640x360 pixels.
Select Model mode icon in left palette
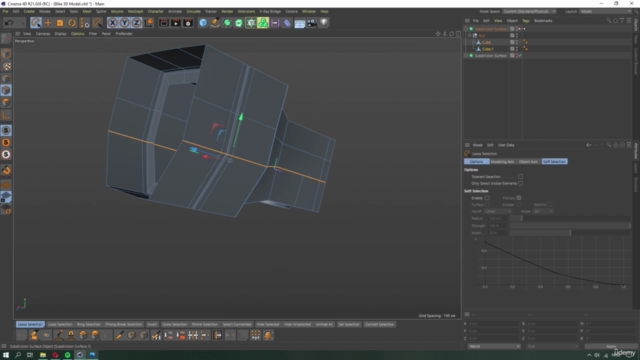coord(6,54)
